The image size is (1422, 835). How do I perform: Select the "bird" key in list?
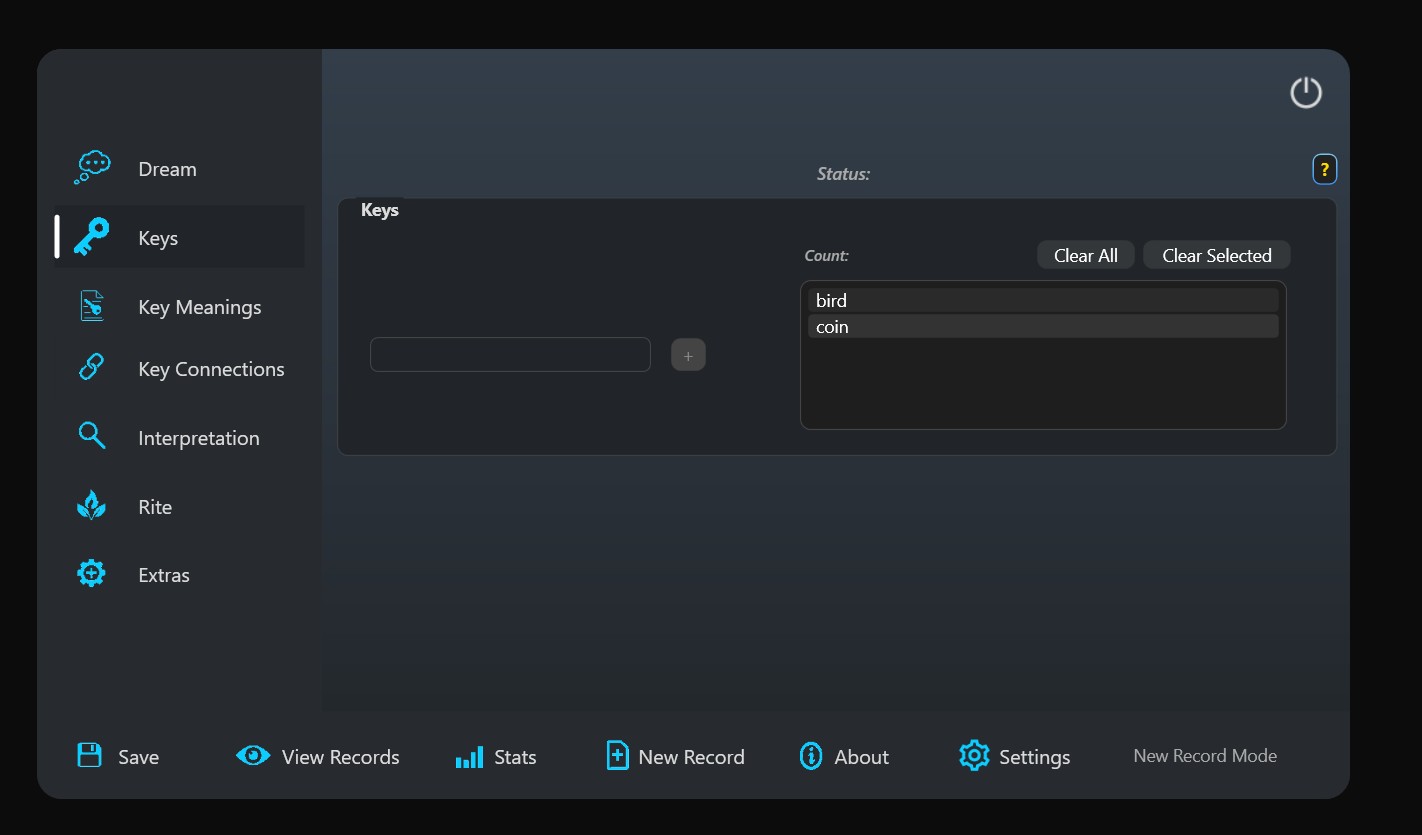(x=1043, y=300)
